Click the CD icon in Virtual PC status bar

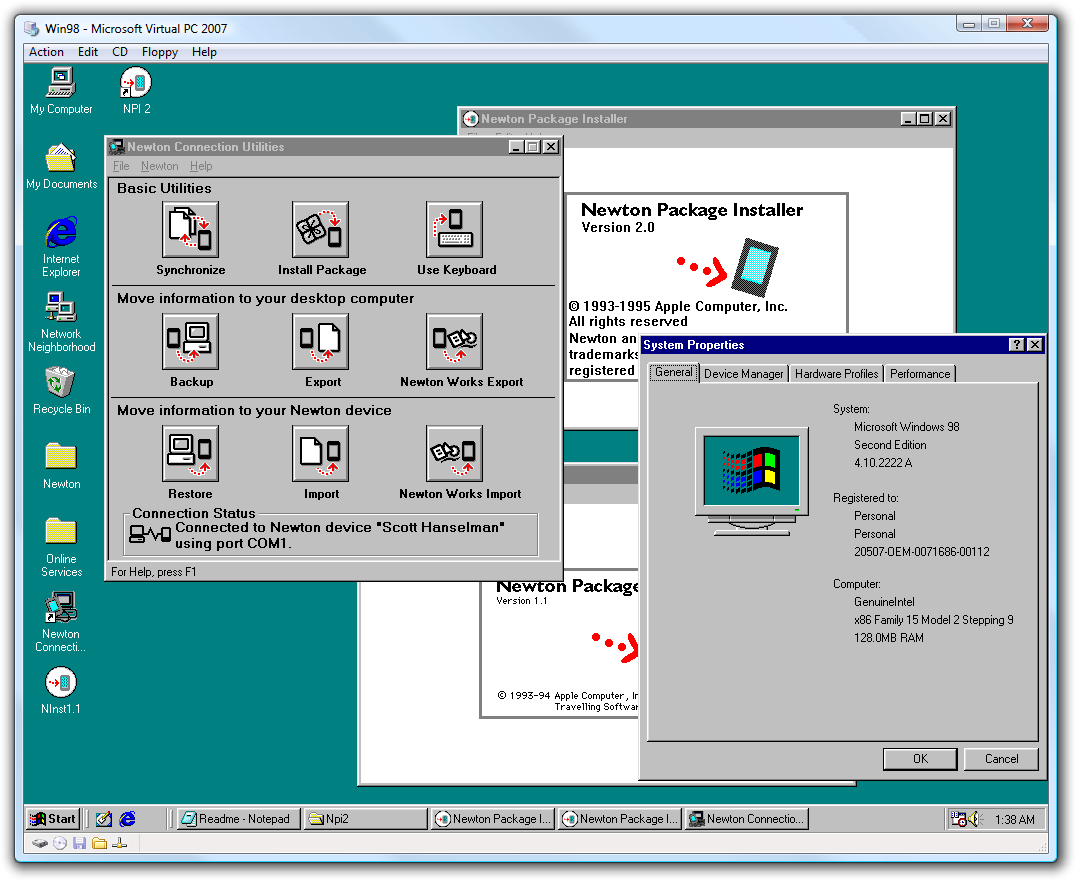tap(60, 843)
